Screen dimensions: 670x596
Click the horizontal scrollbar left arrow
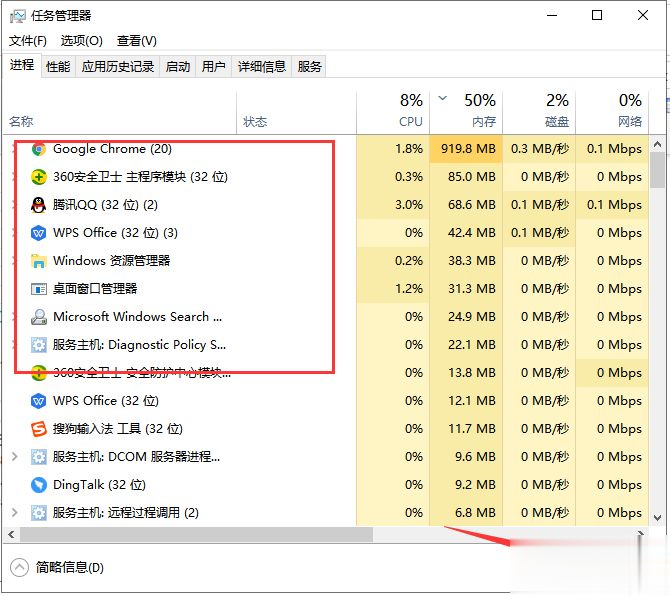[12, 534]
